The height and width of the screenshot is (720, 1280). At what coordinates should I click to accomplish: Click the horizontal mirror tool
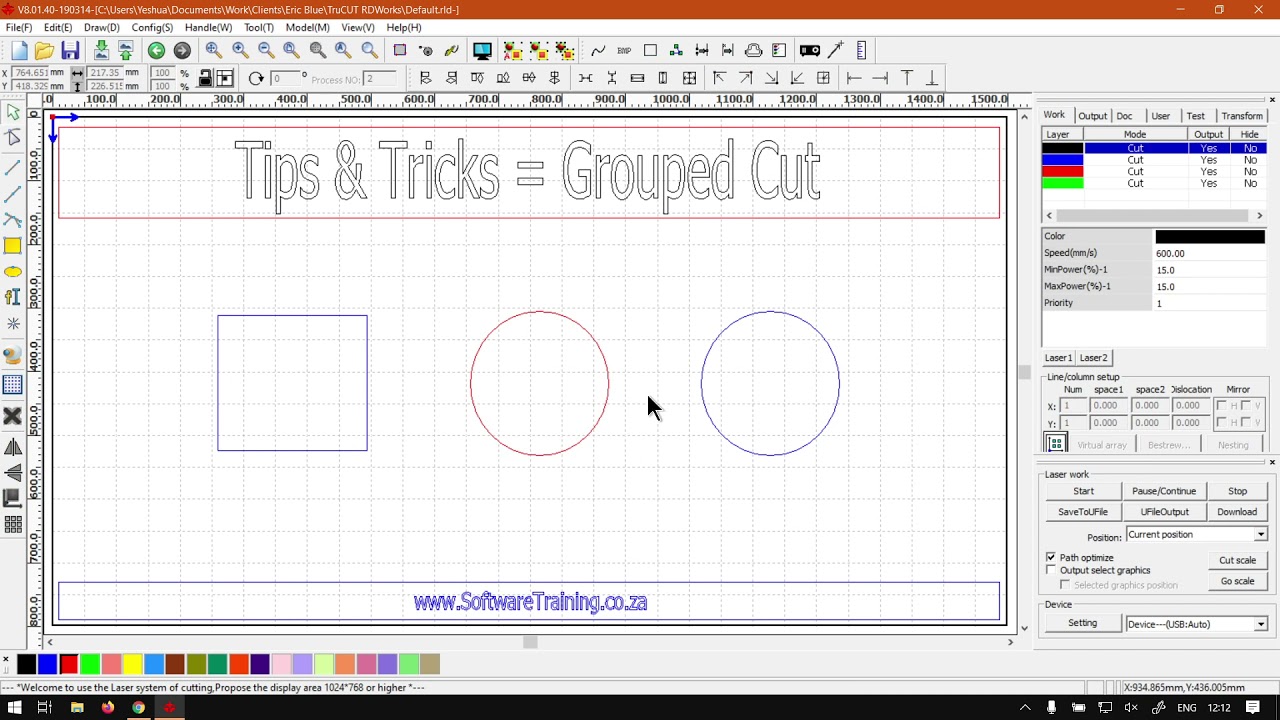[13, 447]
